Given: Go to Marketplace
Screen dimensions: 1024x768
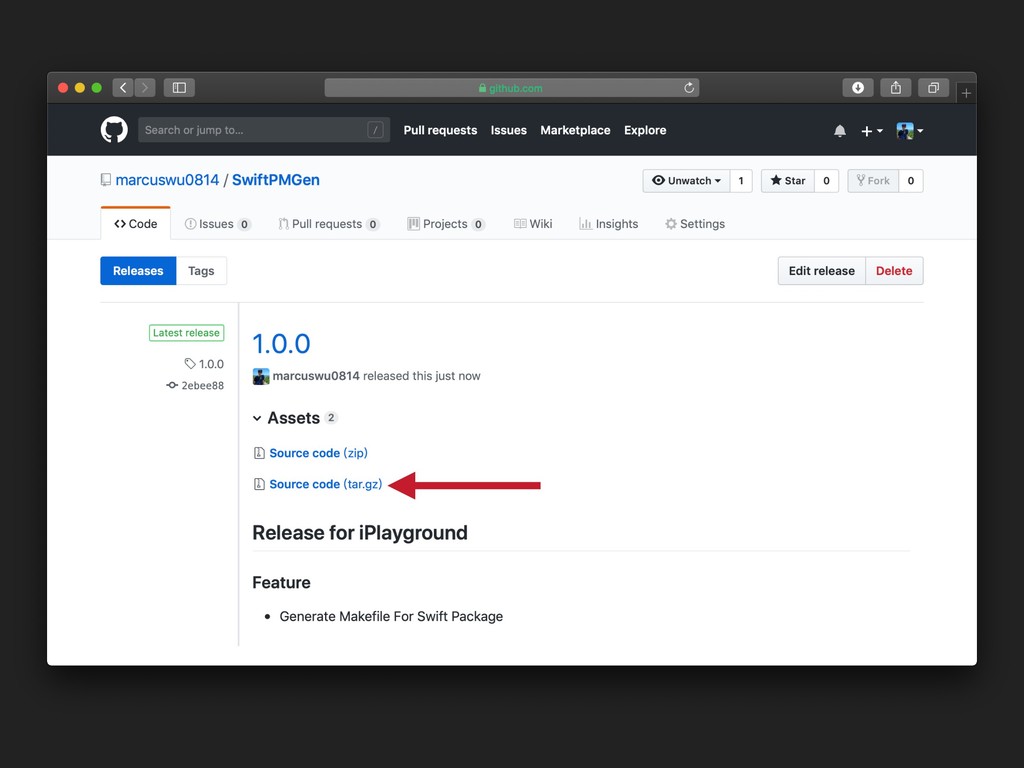Looking at the screenshot, I should (x=575, y=130).
